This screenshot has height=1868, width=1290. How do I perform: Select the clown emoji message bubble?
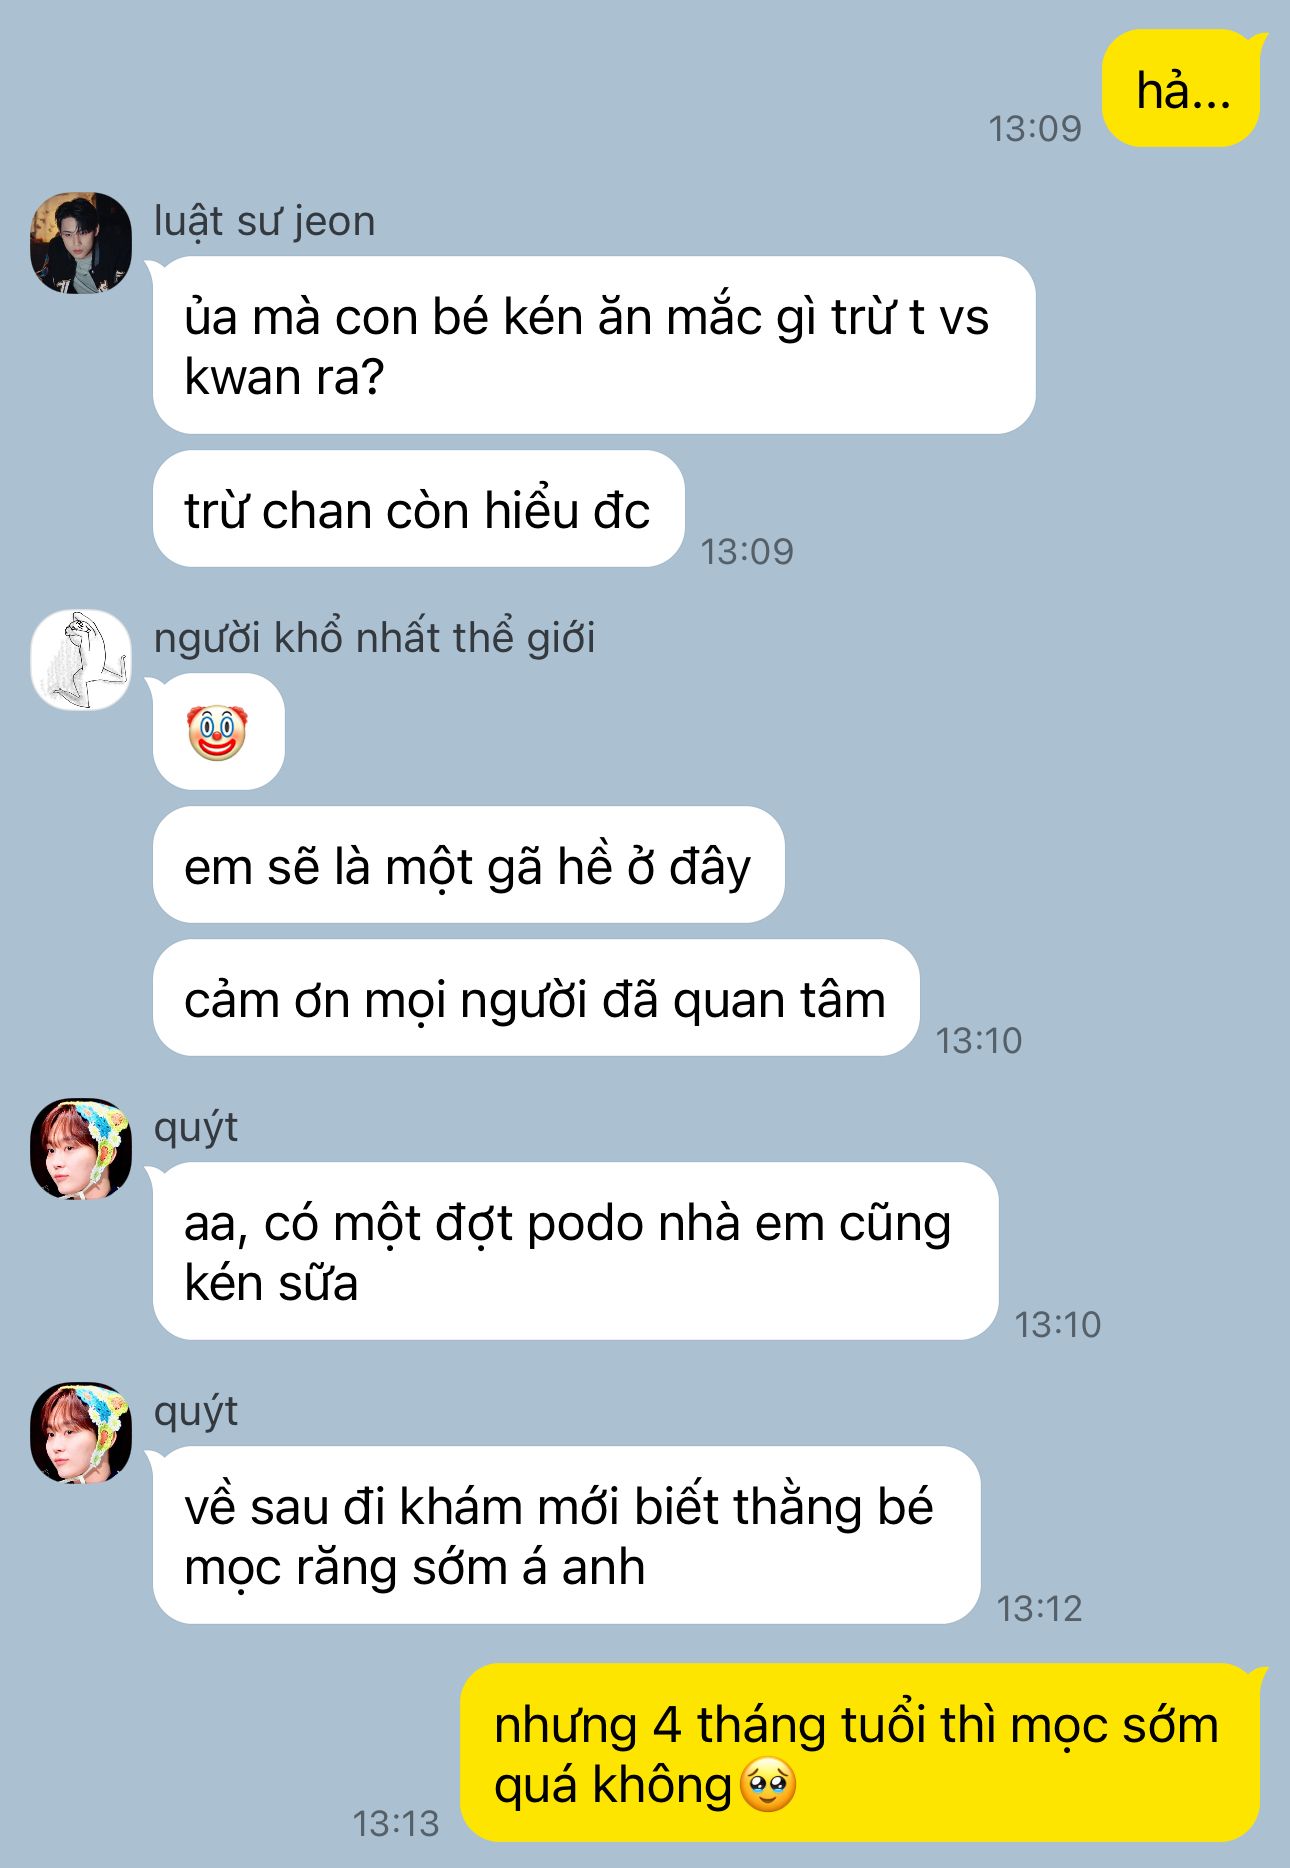coord(219,732)
